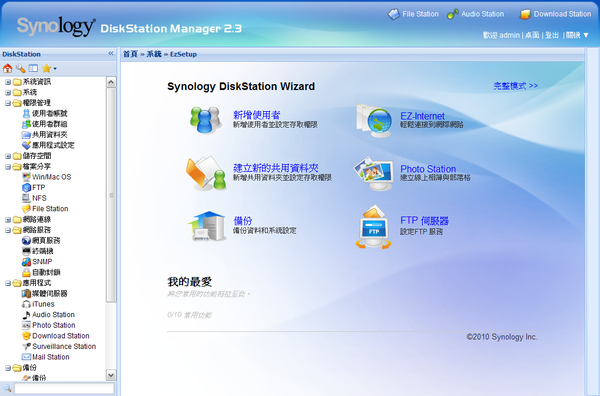The image size is (600, 396).
Task: Click the wrench and key icon in the sidebar toolbar
Action: tap(21, 68)
